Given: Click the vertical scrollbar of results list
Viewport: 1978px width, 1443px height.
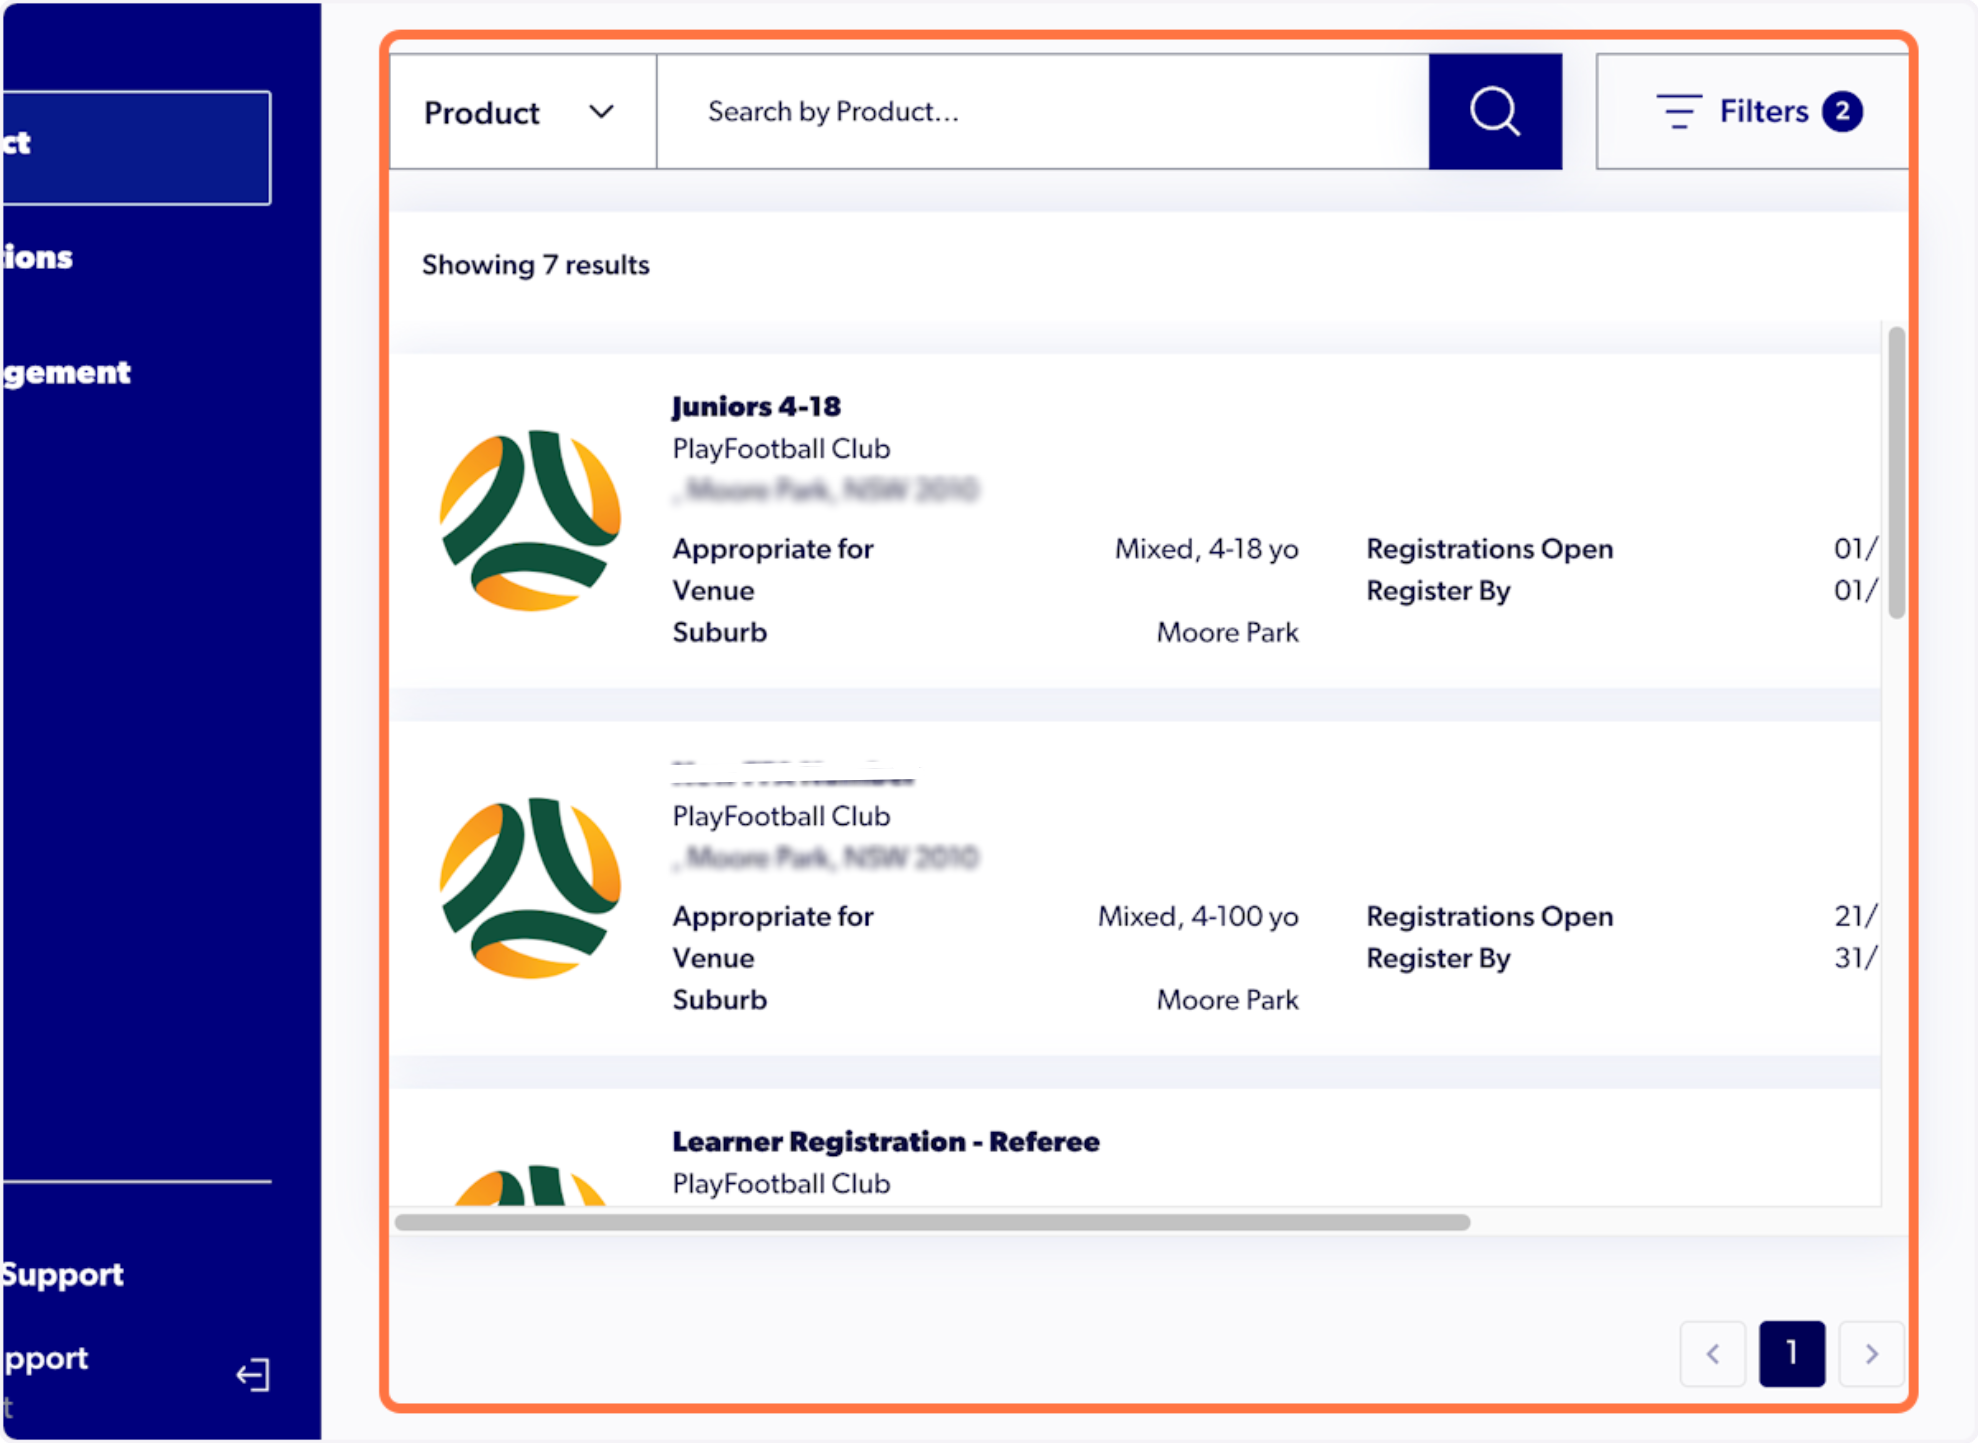Looking at the screenshot, I should point(1896,473).
